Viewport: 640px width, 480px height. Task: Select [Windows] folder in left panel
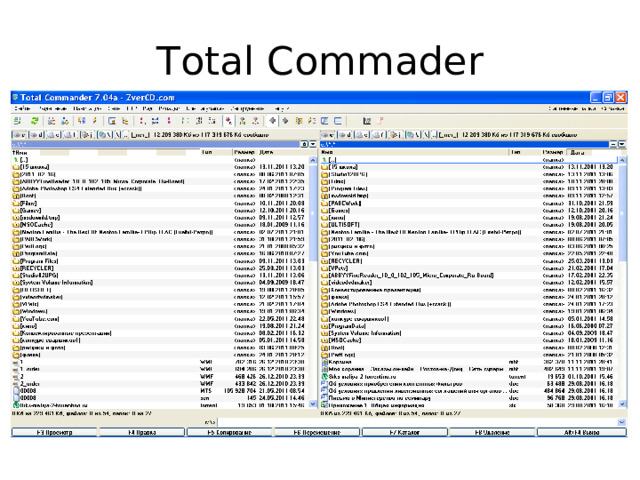click(x=160, y=311)
